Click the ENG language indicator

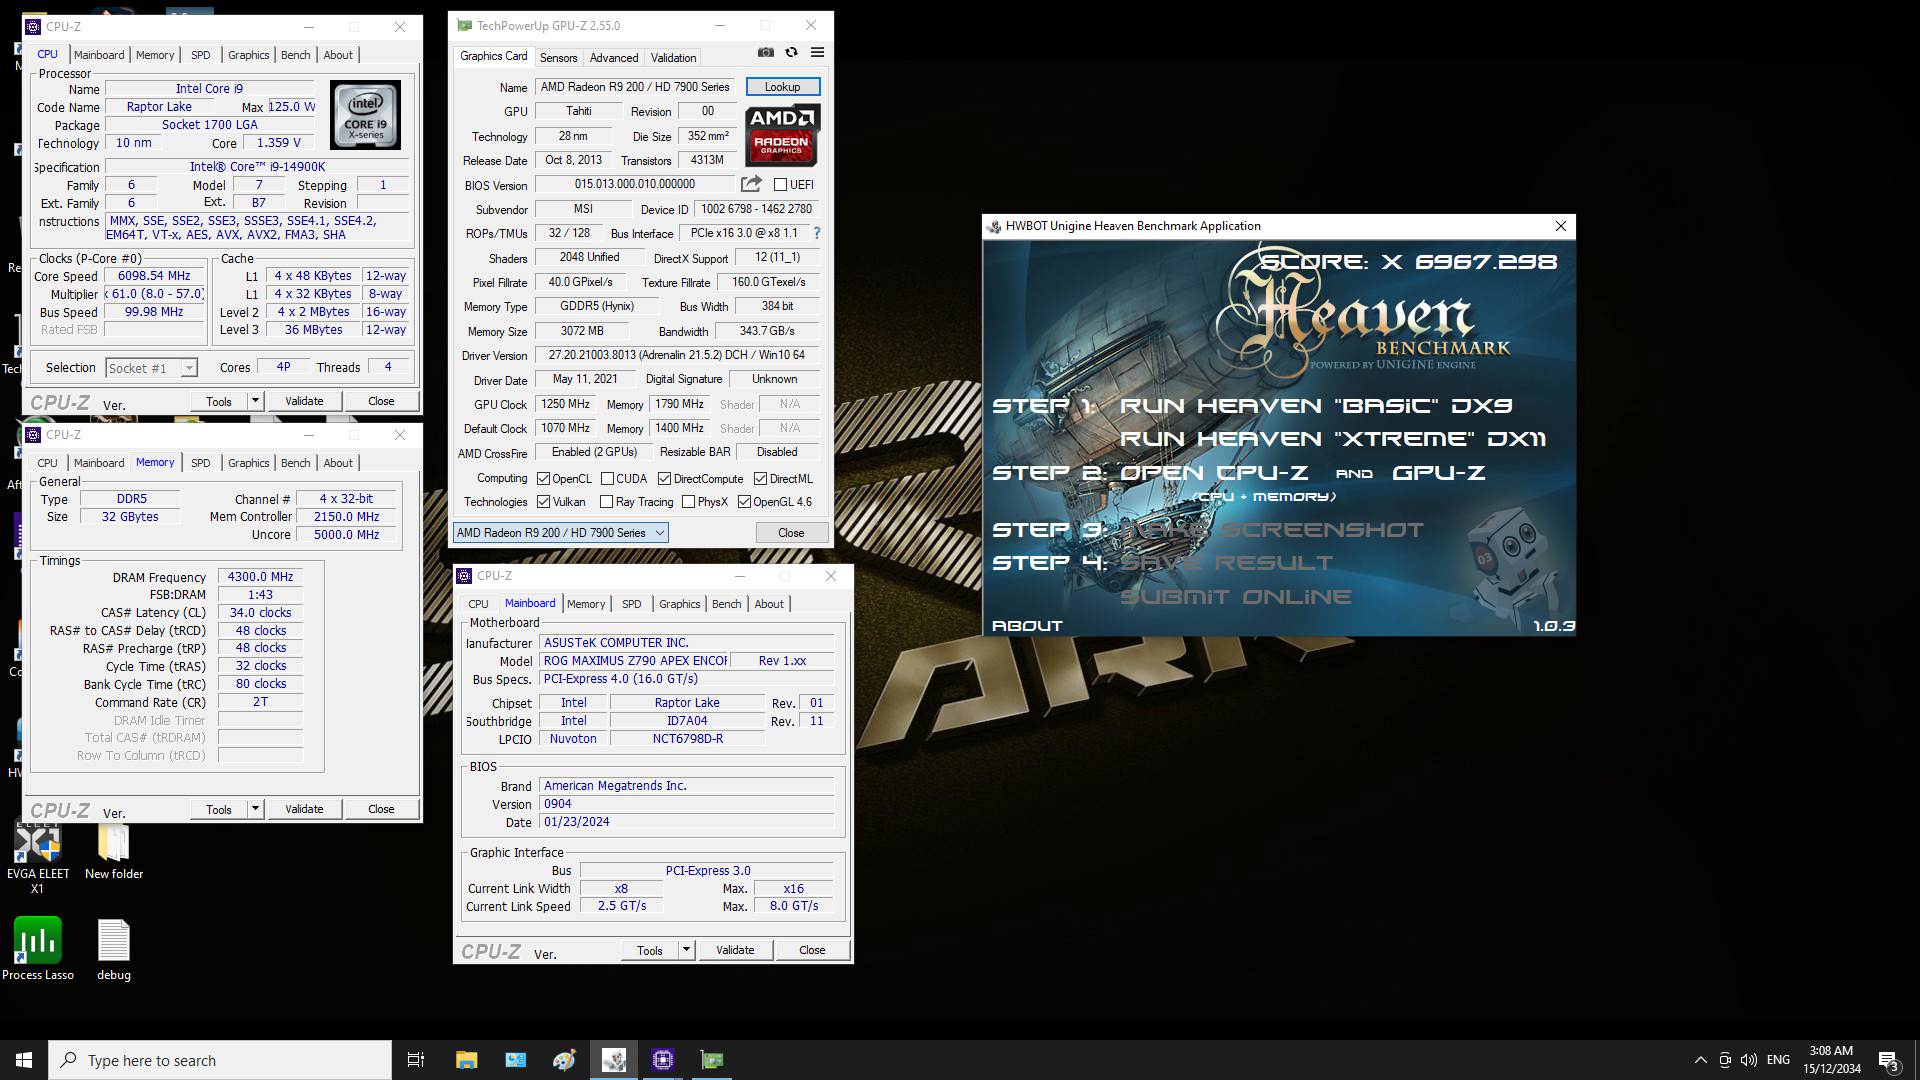pyautogui.click(x=1778, y=1060)
